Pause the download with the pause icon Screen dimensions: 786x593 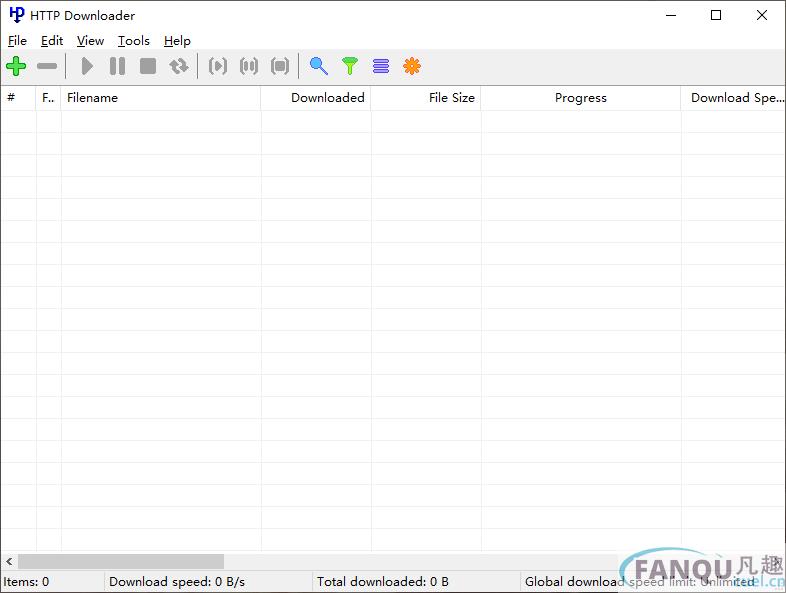tap(117, 66)
